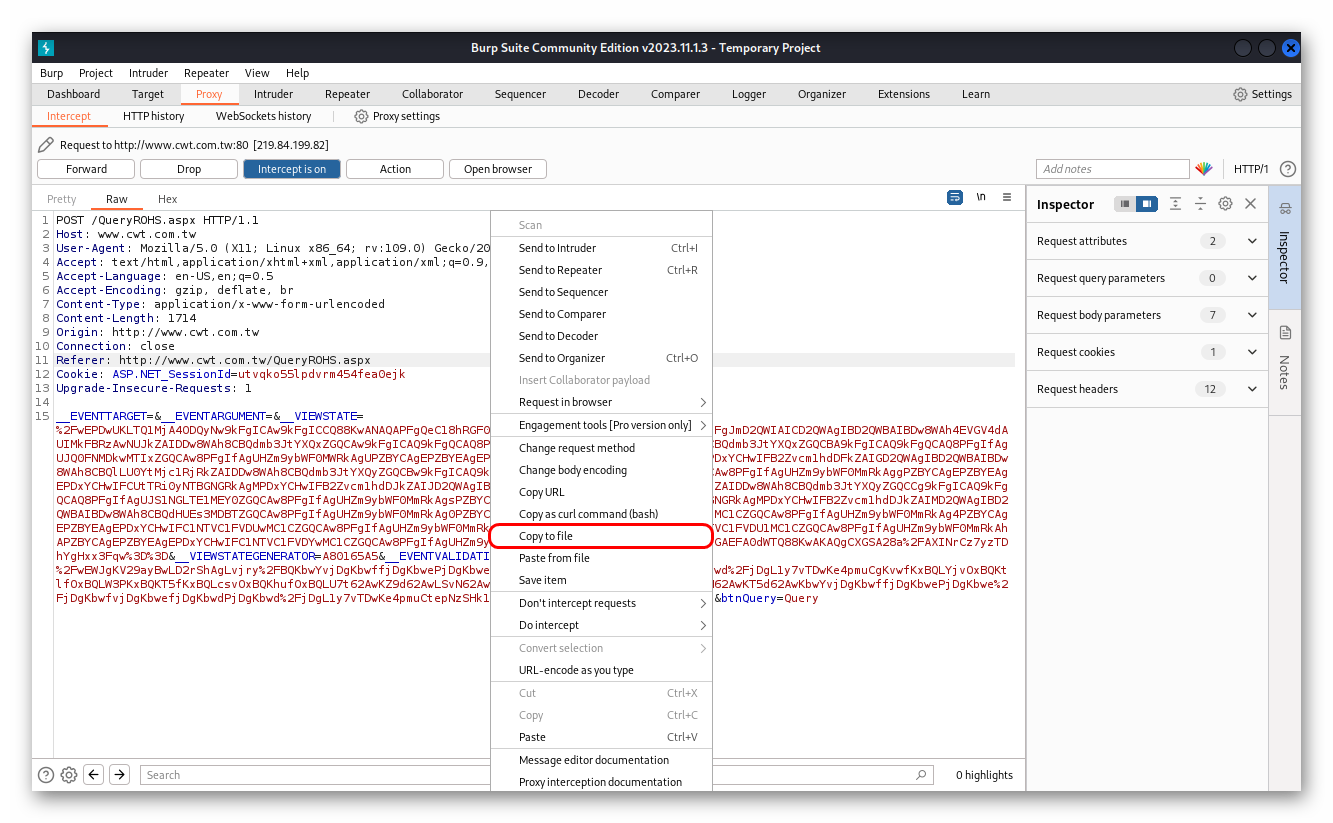Viewport: 1333px width, 823px height.
Task: Switch to the HTTP history tab
Action: click(x=154, y=116)
